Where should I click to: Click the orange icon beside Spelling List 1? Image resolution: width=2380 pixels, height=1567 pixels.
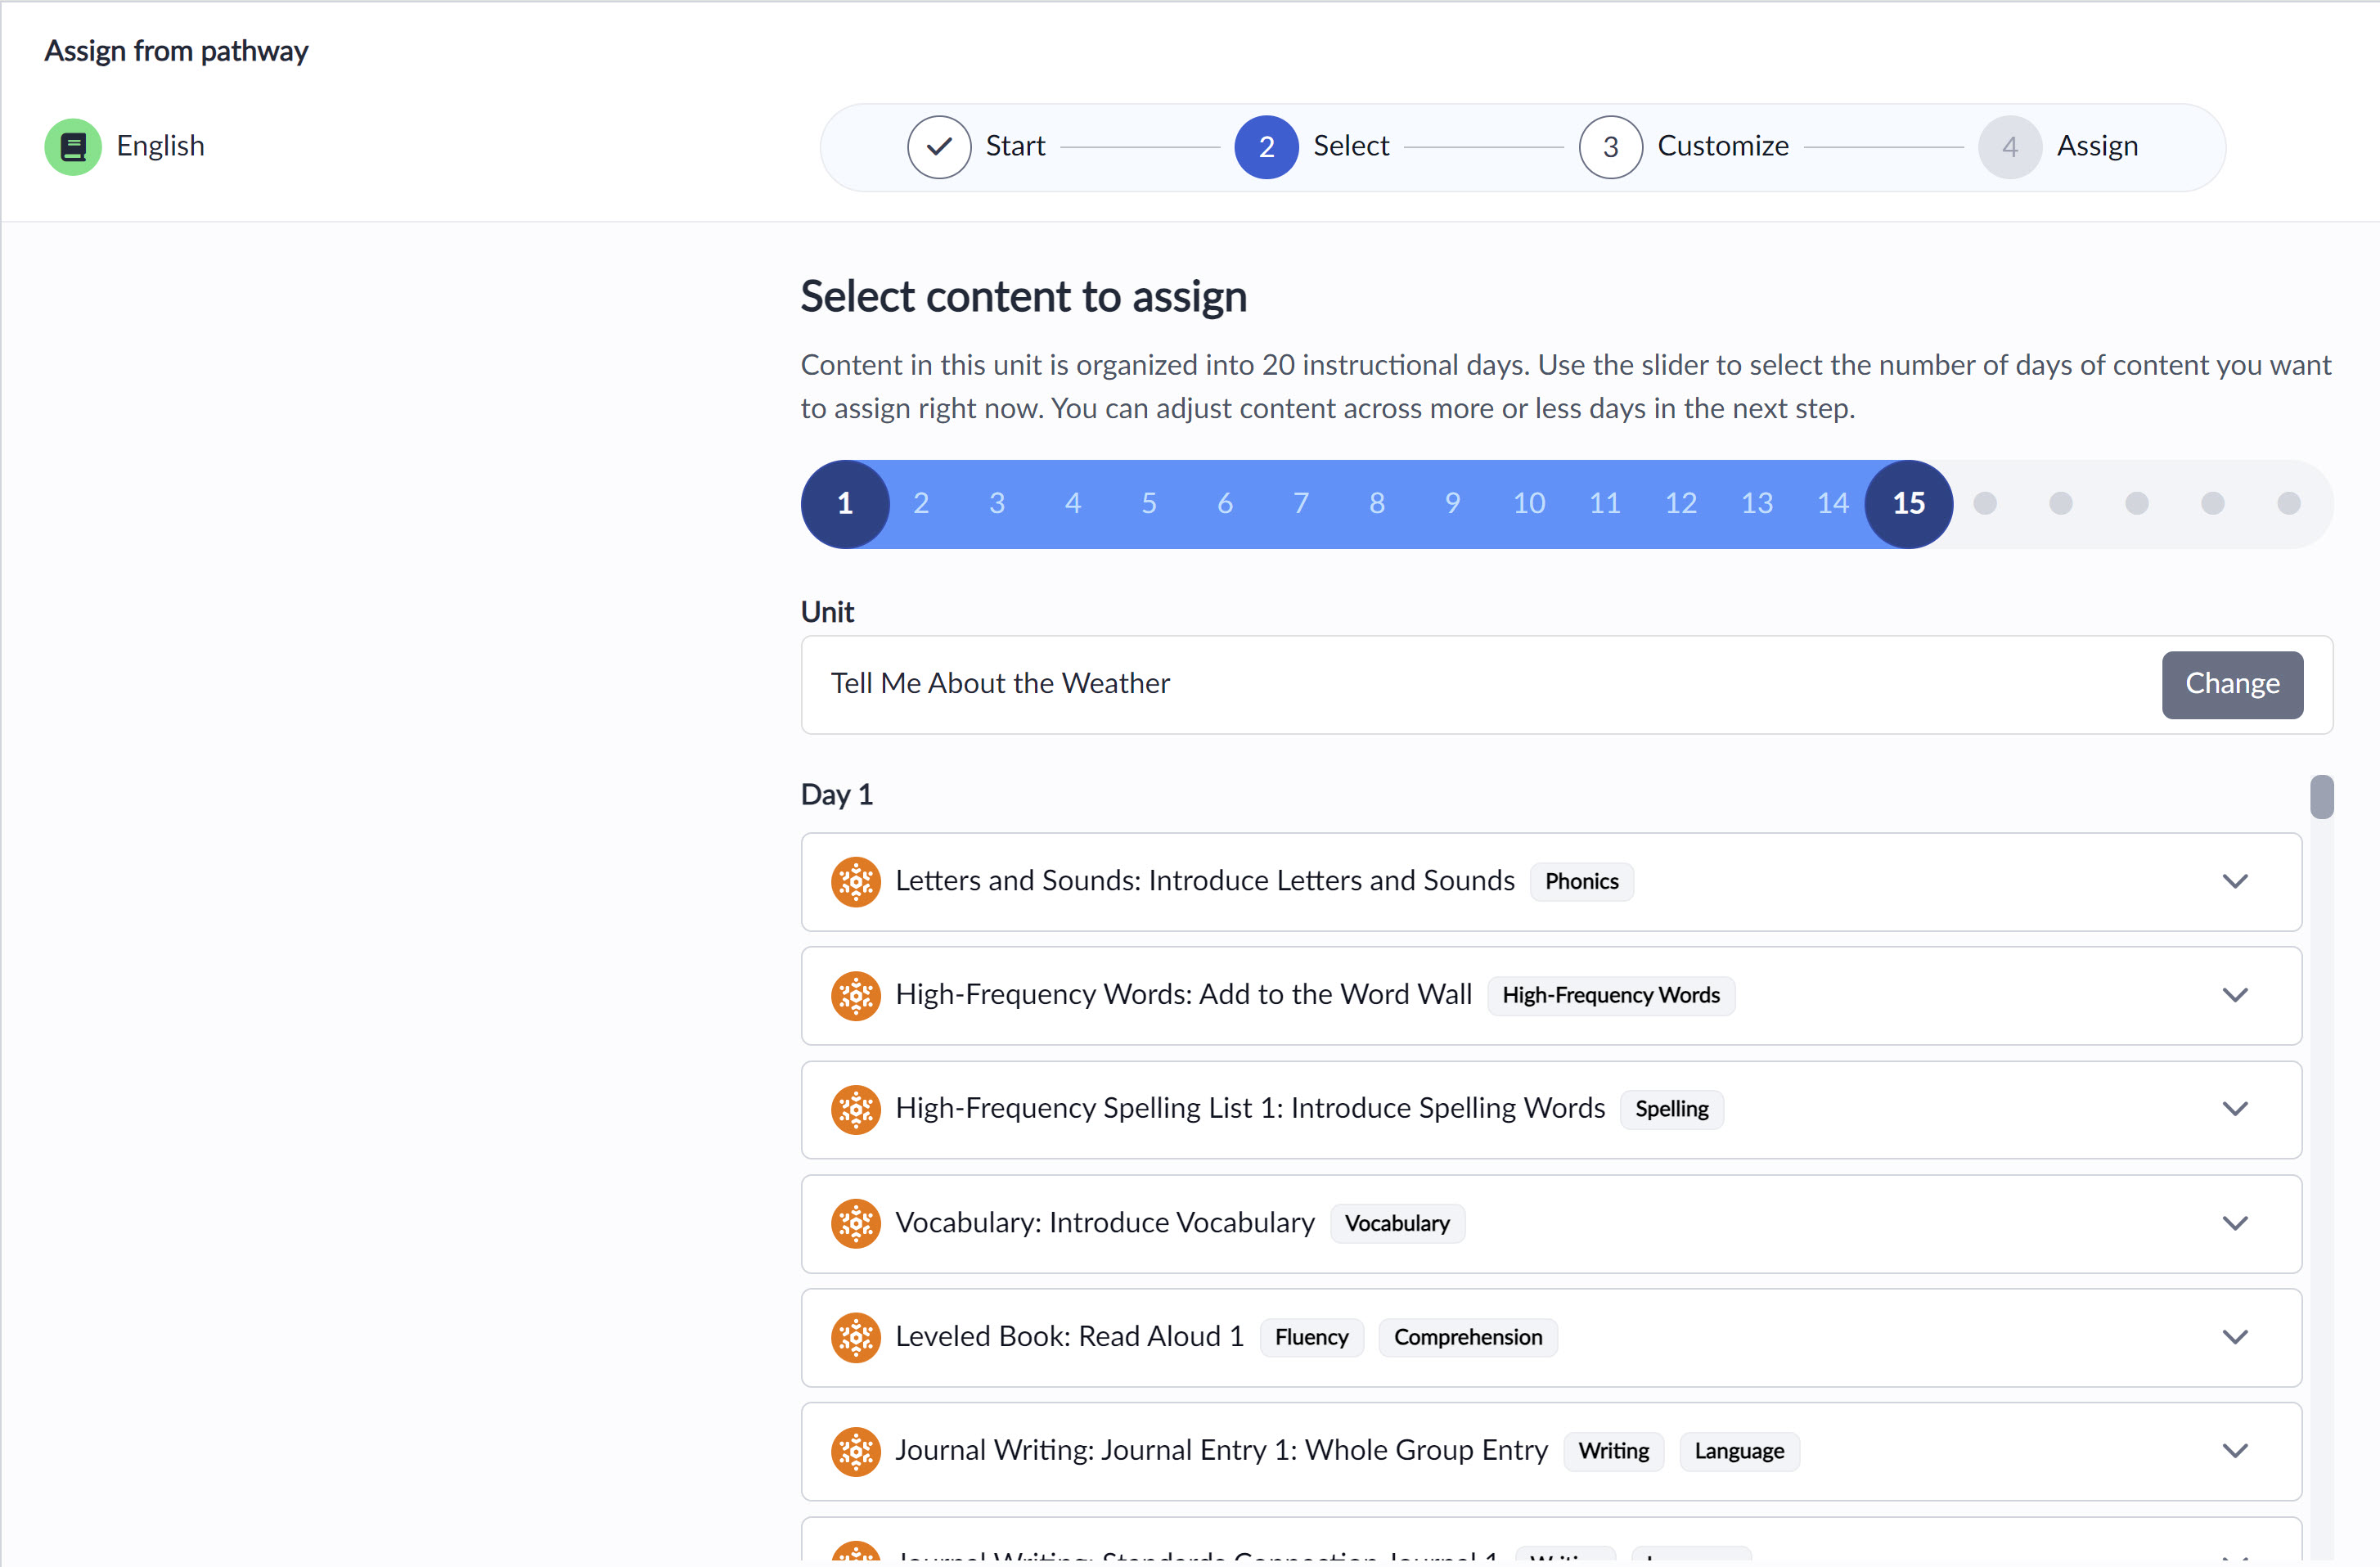coord(856,1109)
